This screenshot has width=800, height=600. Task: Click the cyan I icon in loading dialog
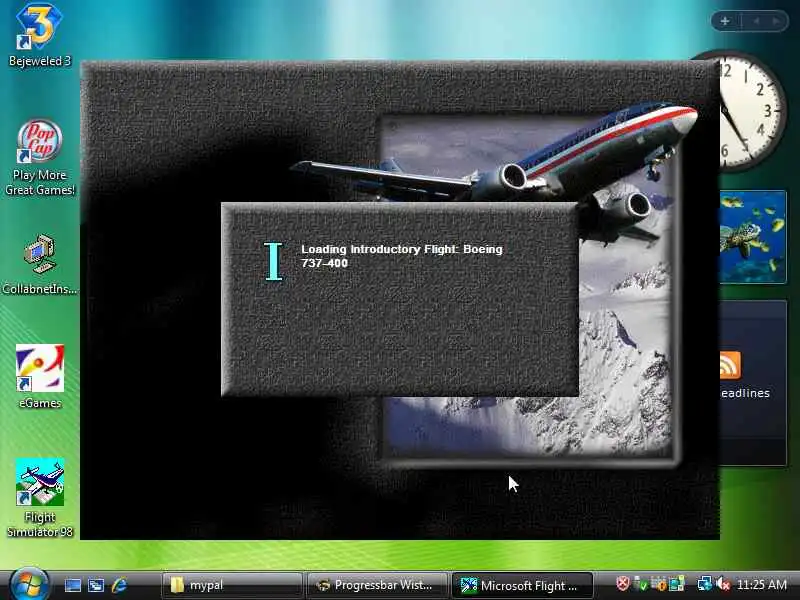pos(273,261)
